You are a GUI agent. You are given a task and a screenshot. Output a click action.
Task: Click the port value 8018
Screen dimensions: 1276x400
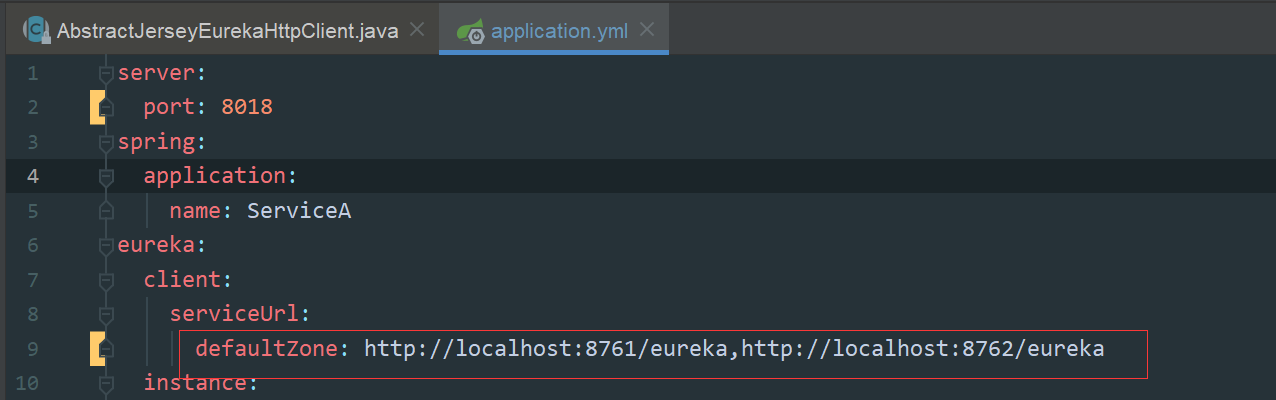click(x=247, y=107)
